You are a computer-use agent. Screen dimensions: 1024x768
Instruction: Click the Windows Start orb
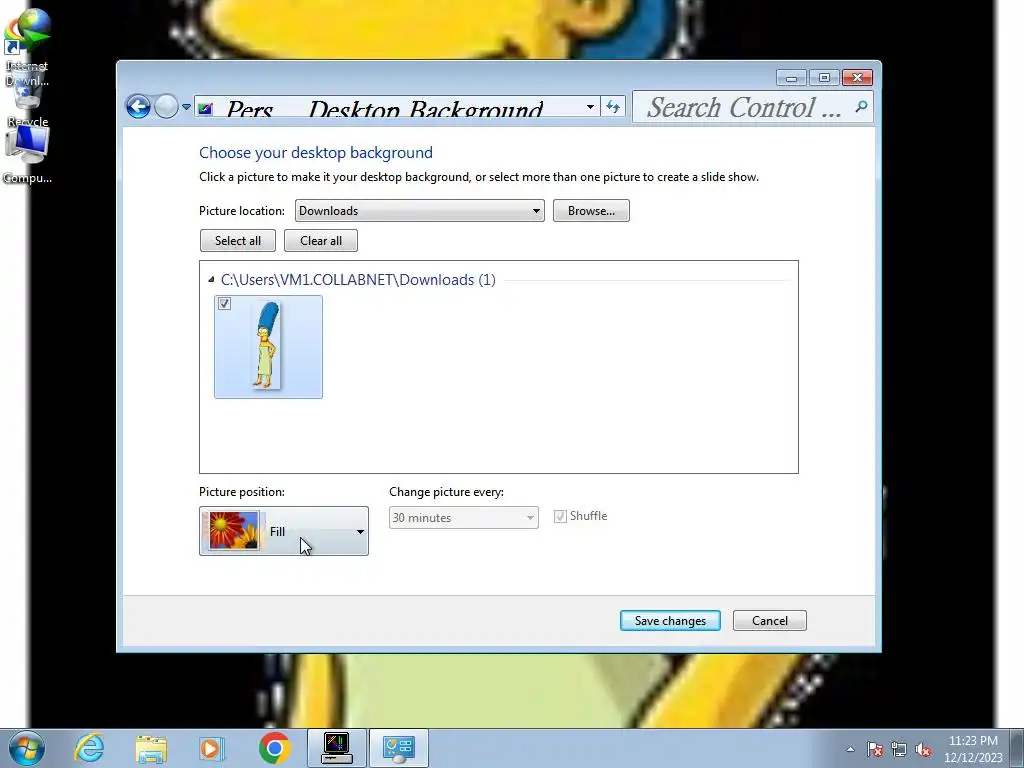(x=27, y=748)
